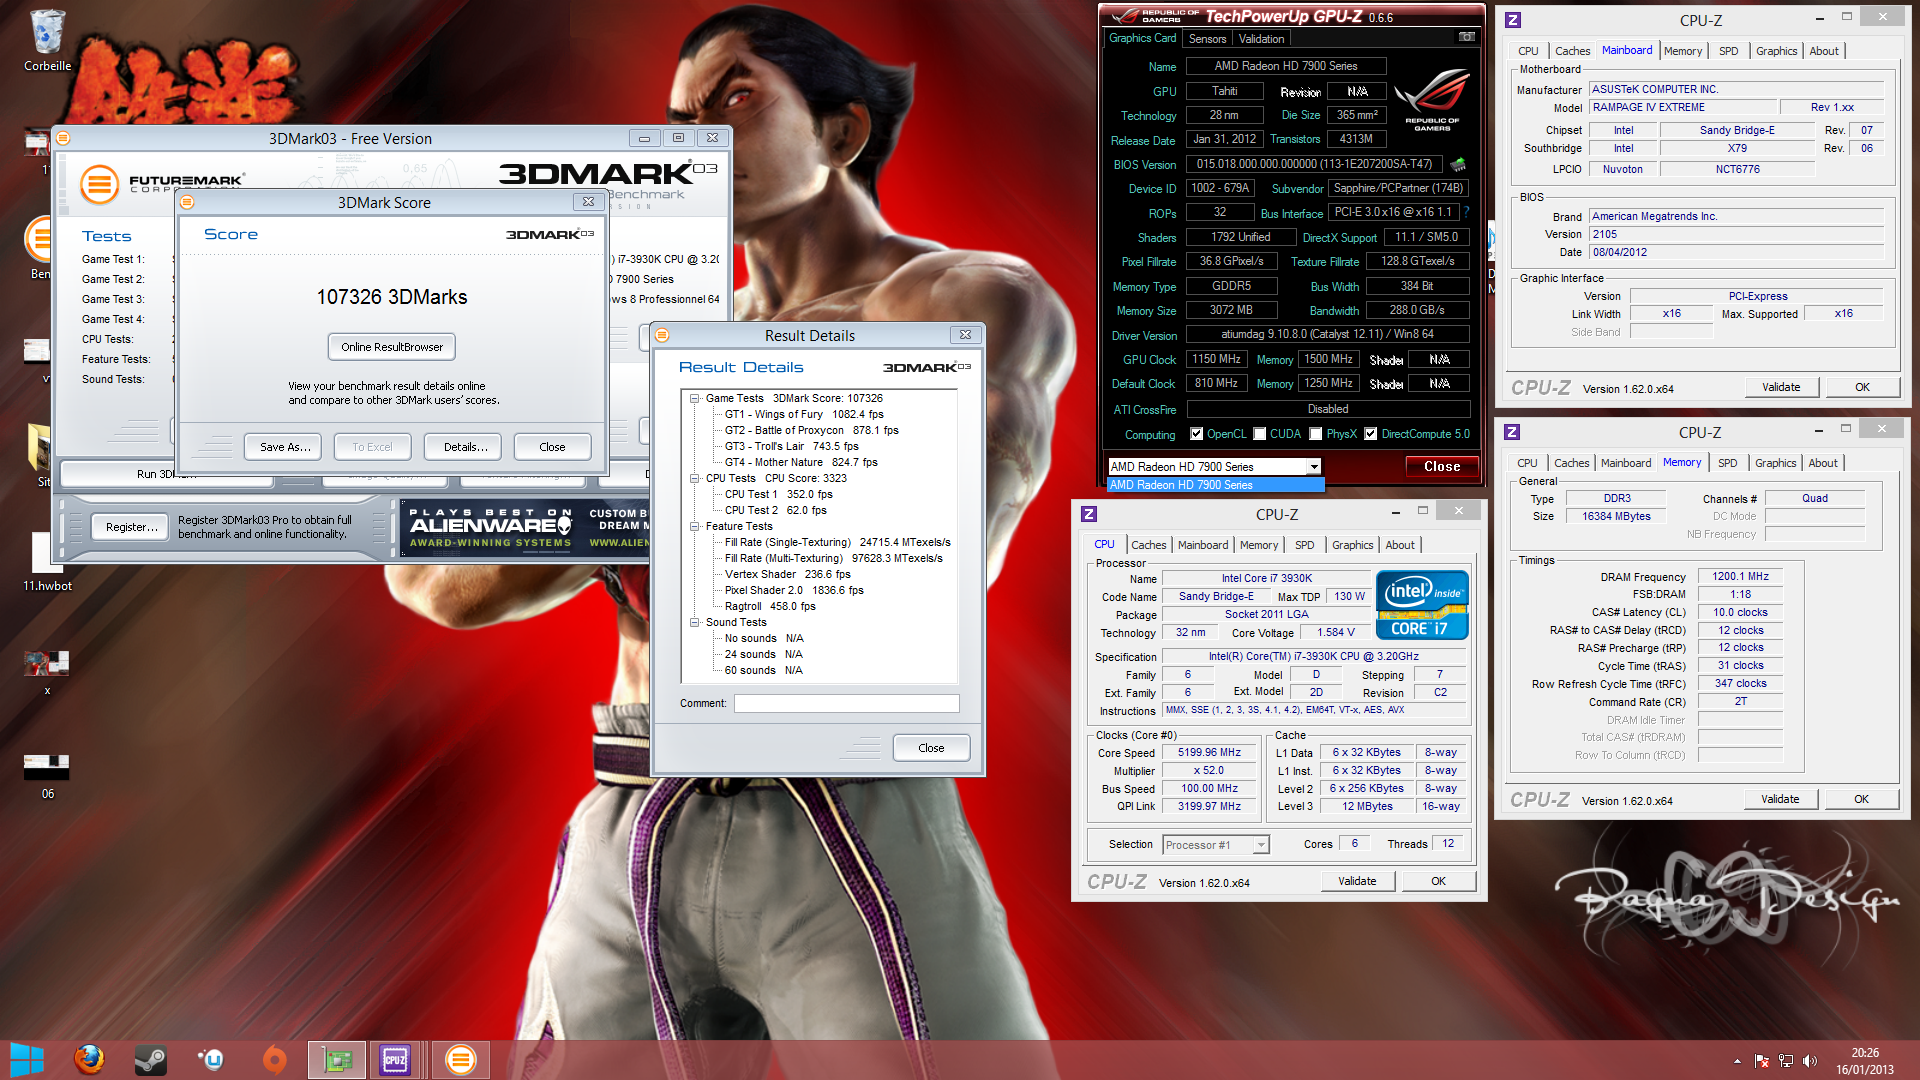
Task: Collapse the CPU Tests tree node
Action: [694, 478]
